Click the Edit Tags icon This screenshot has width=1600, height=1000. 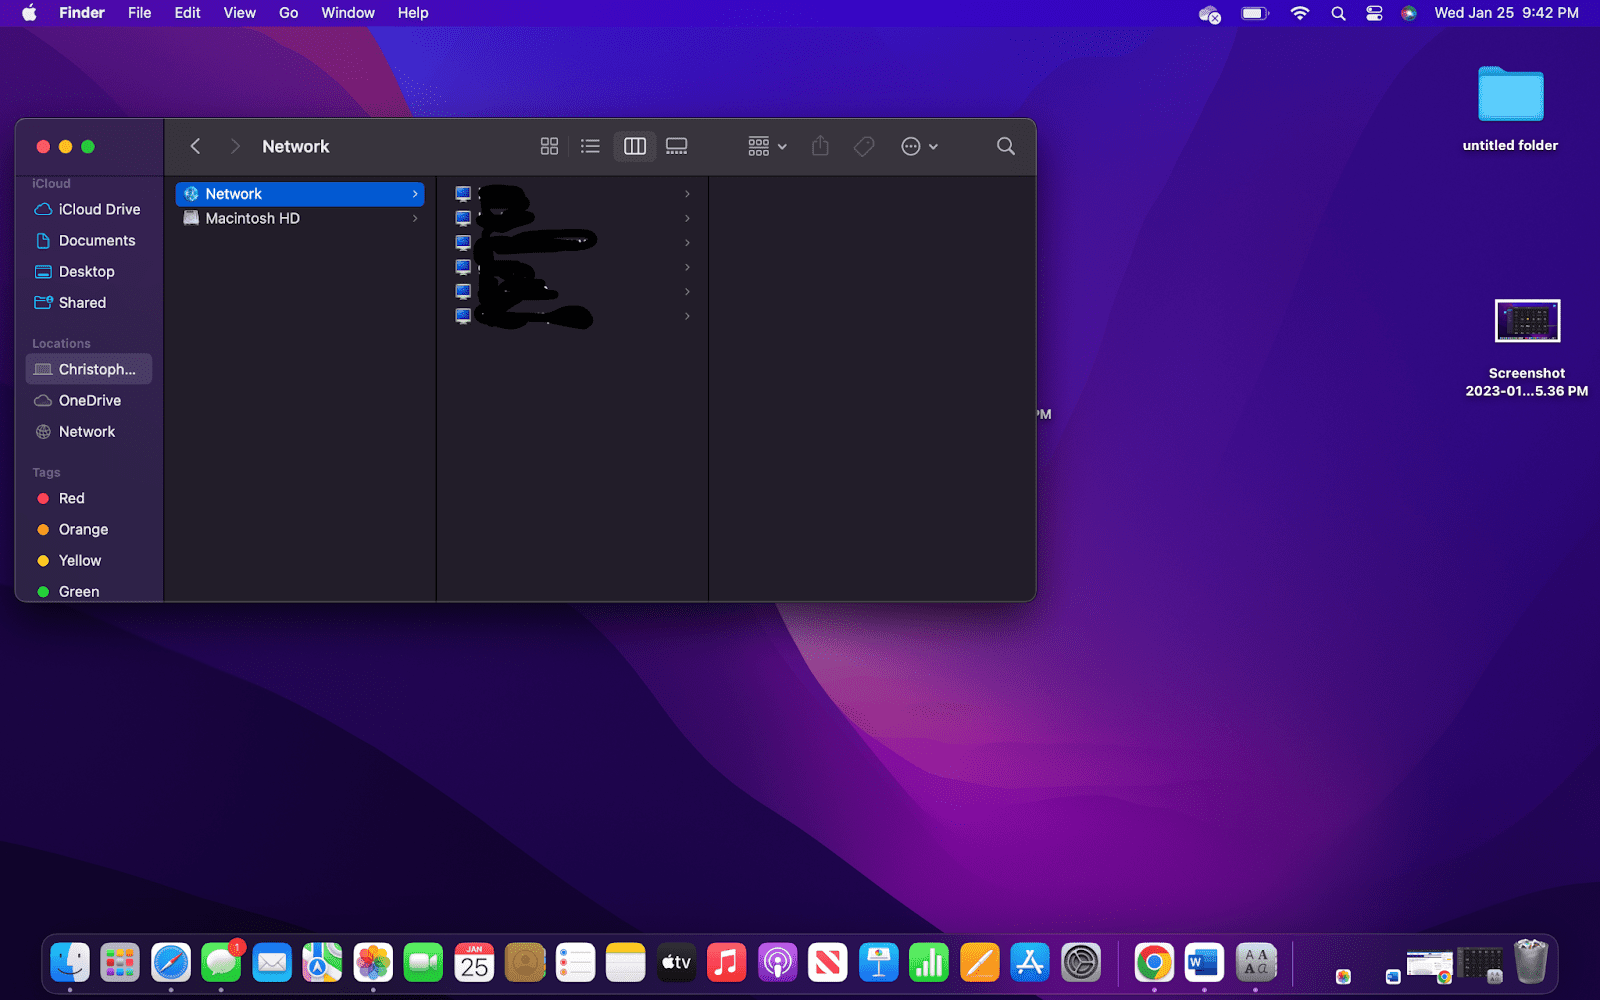tap(864, 146)
